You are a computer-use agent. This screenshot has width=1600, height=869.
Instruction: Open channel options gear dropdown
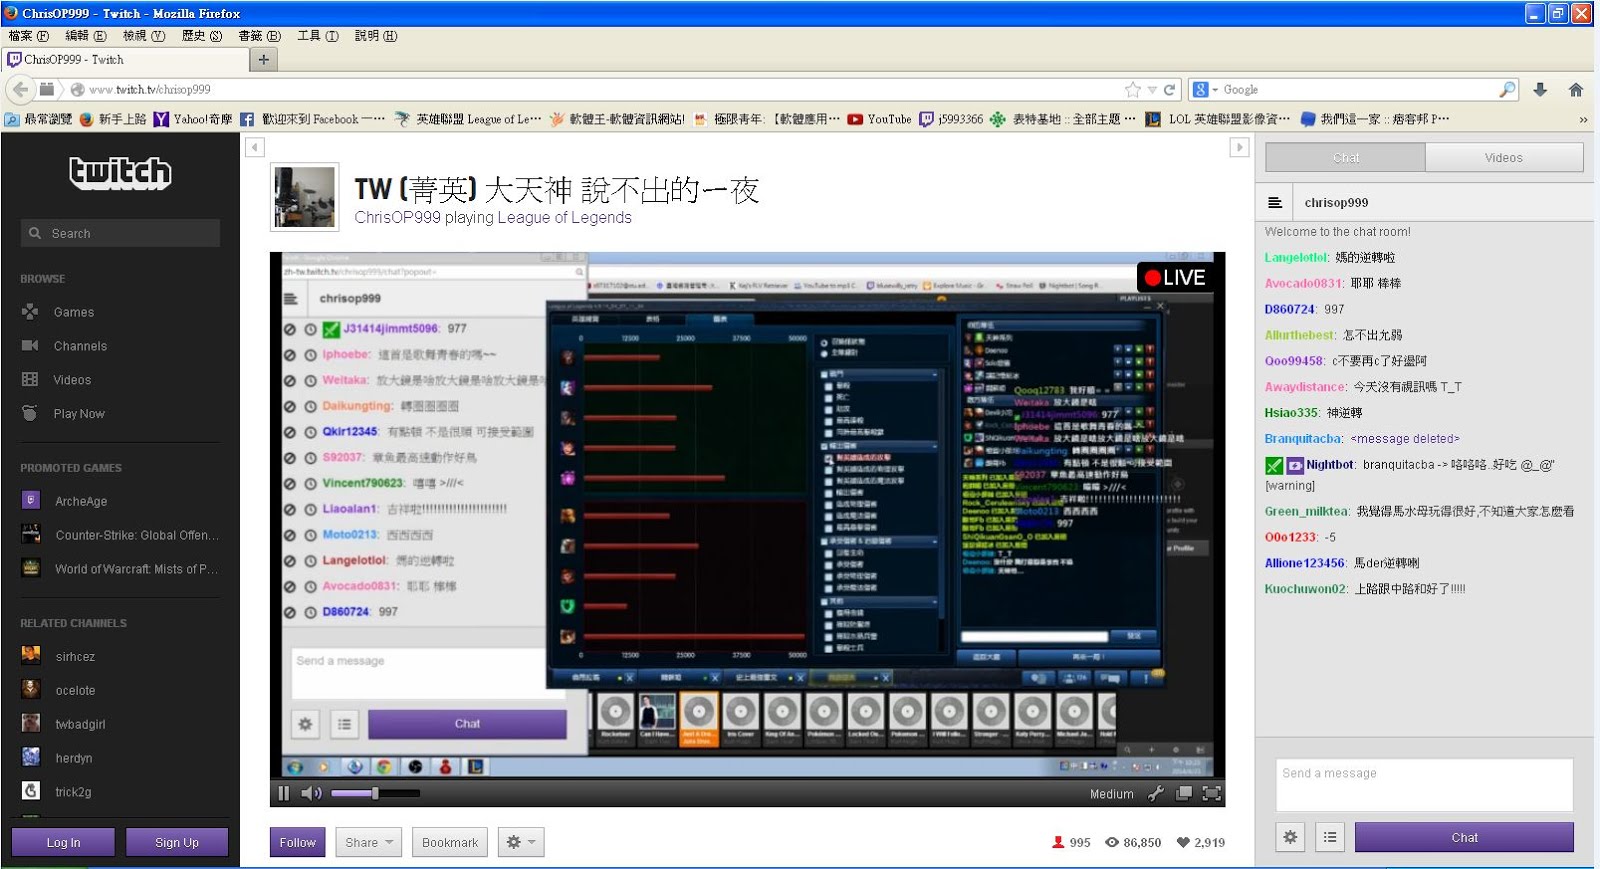point(520,842)
